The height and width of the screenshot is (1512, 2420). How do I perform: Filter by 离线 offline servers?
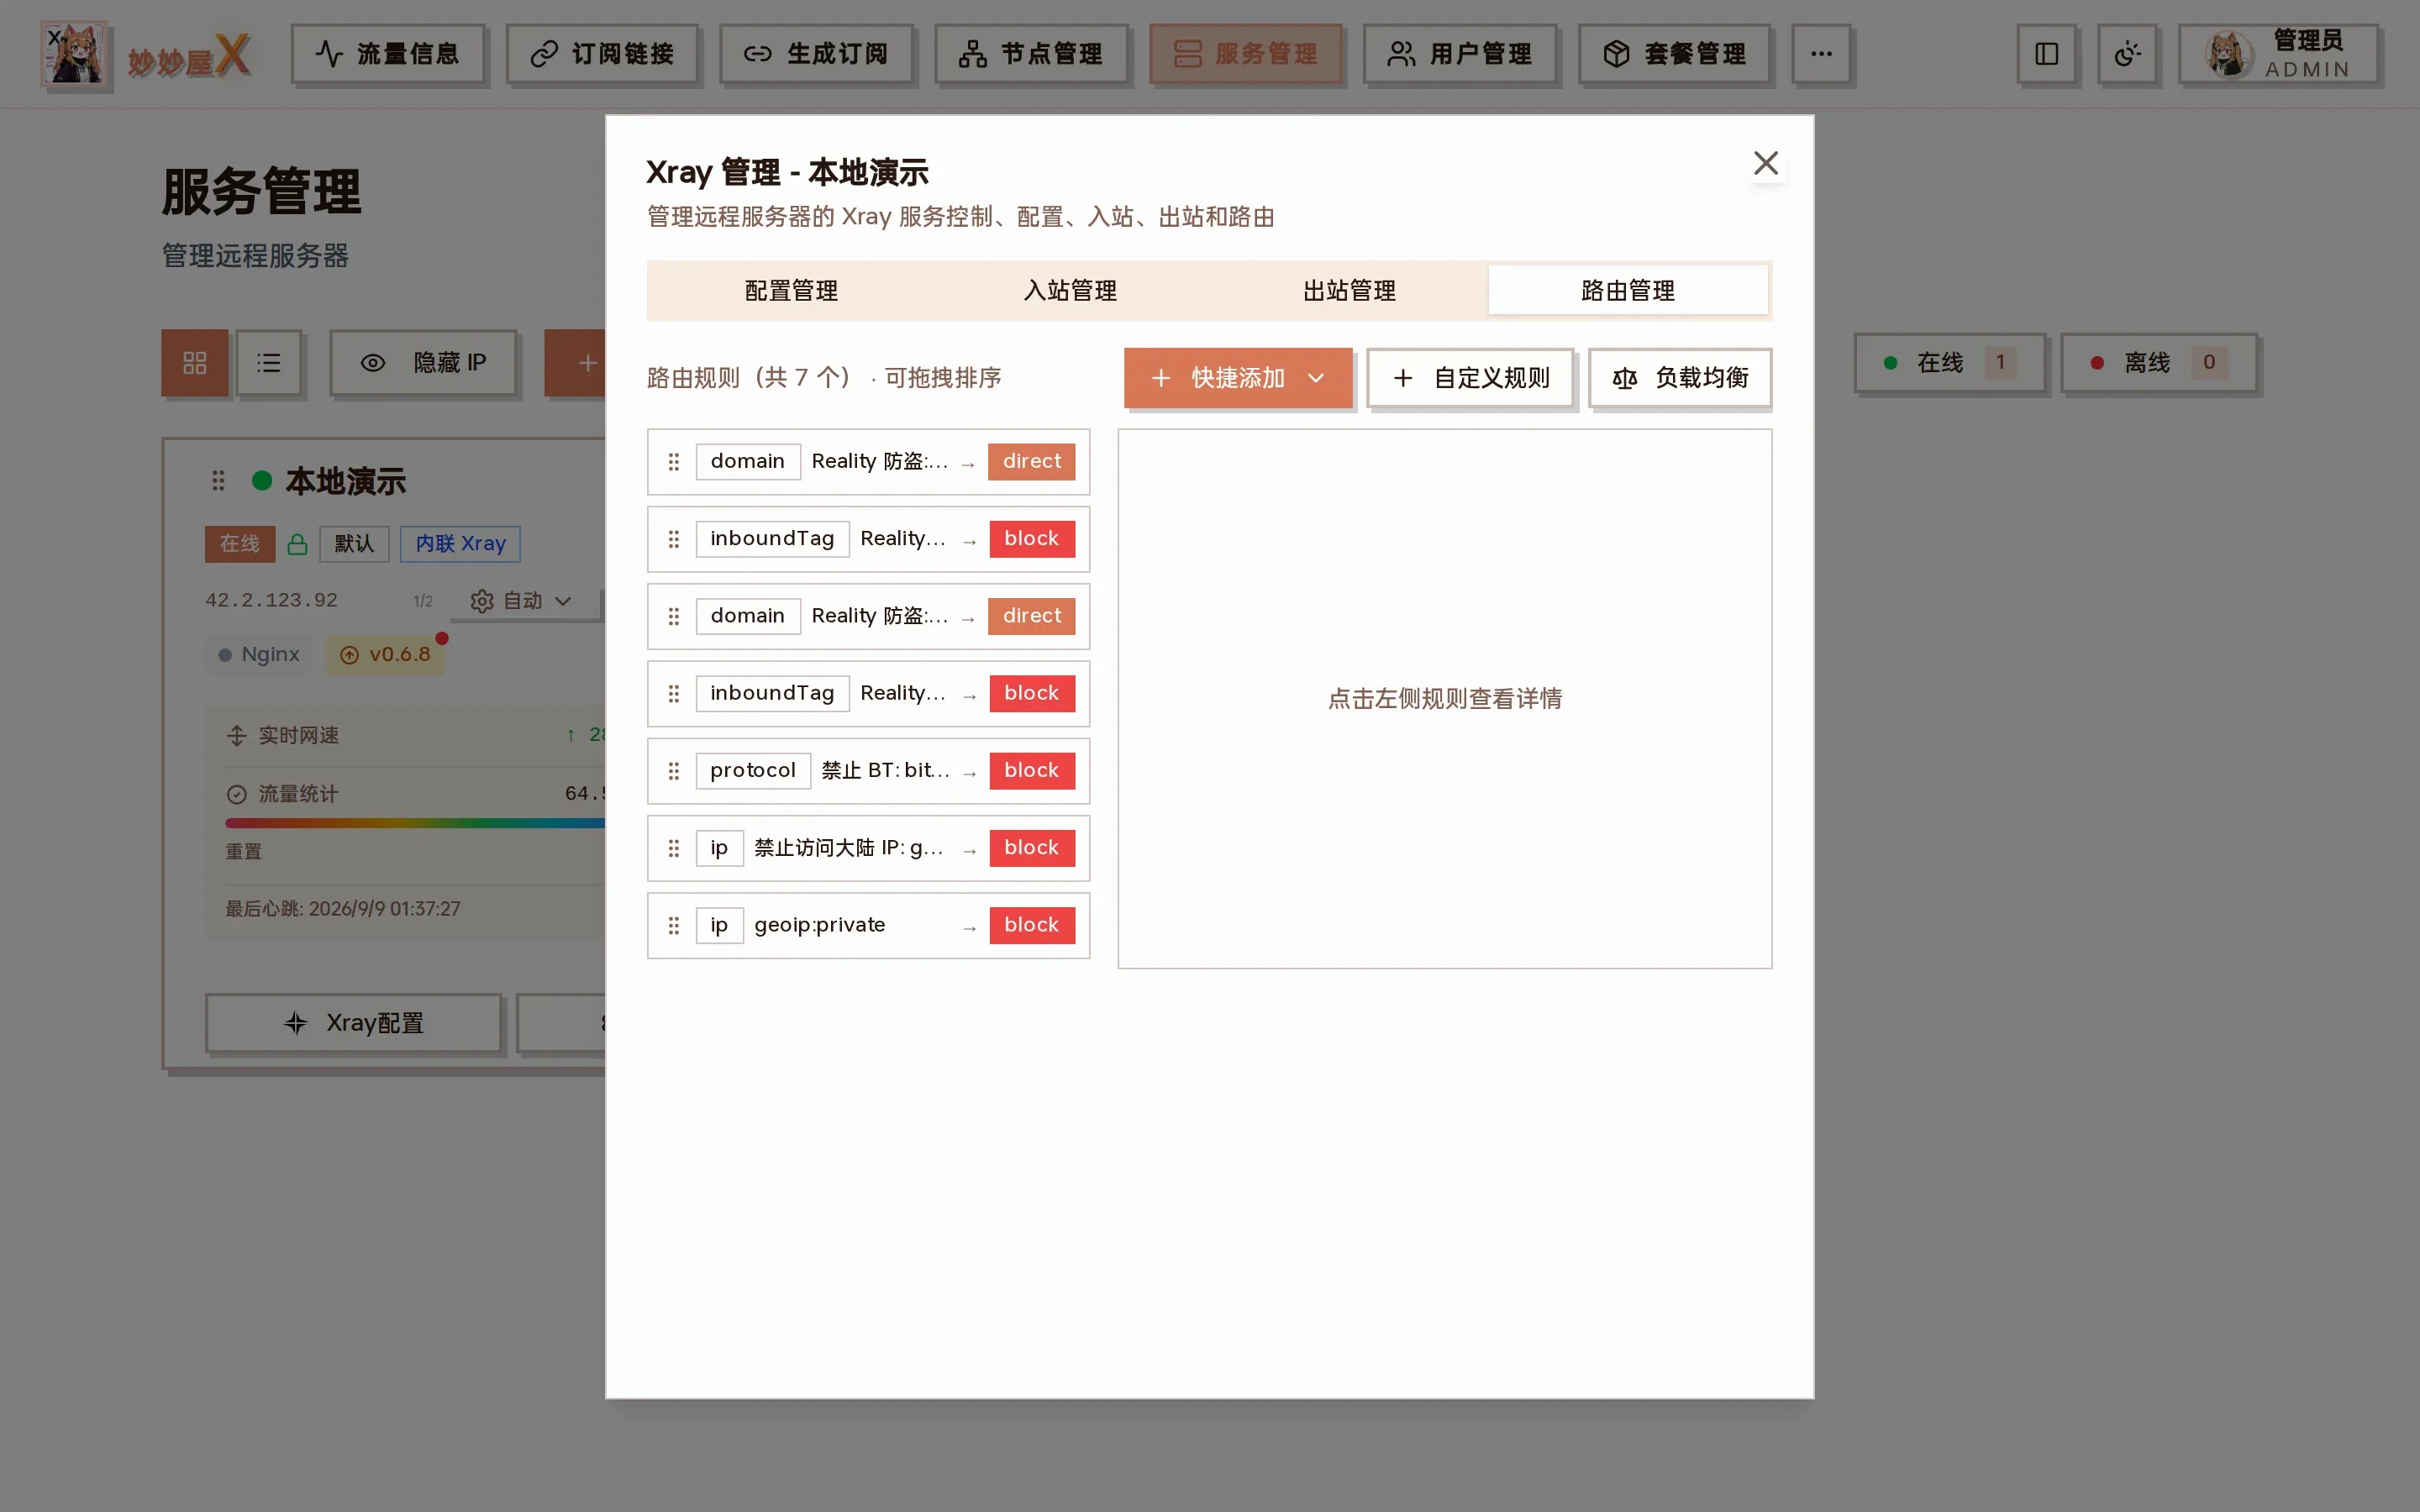point(2158,363)
